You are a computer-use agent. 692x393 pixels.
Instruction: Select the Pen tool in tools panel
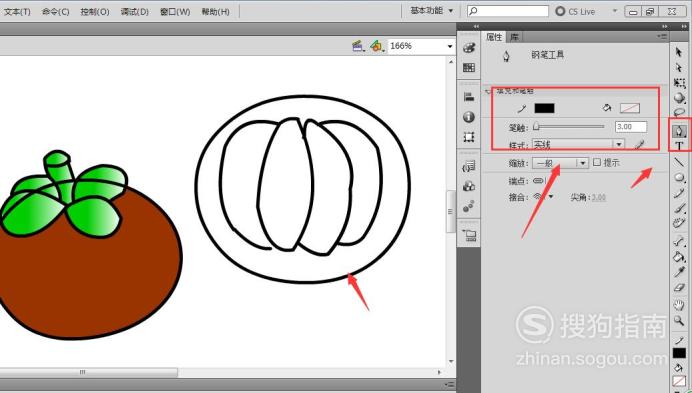(679, 131)
